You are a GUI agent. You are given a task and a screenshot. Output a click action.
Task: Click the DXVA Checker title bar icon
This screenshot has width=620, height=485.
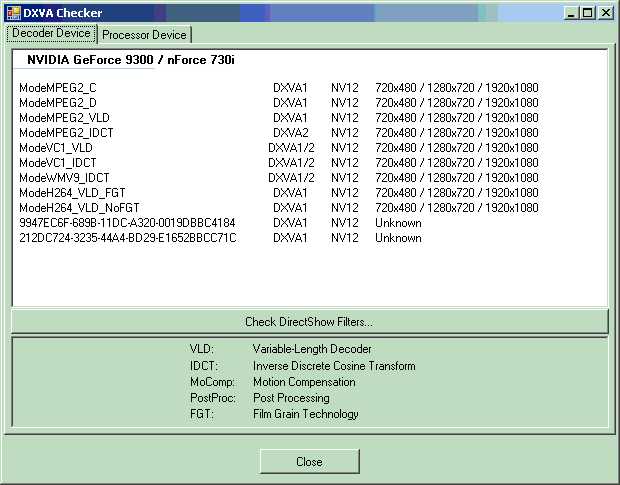click(13, 13)
